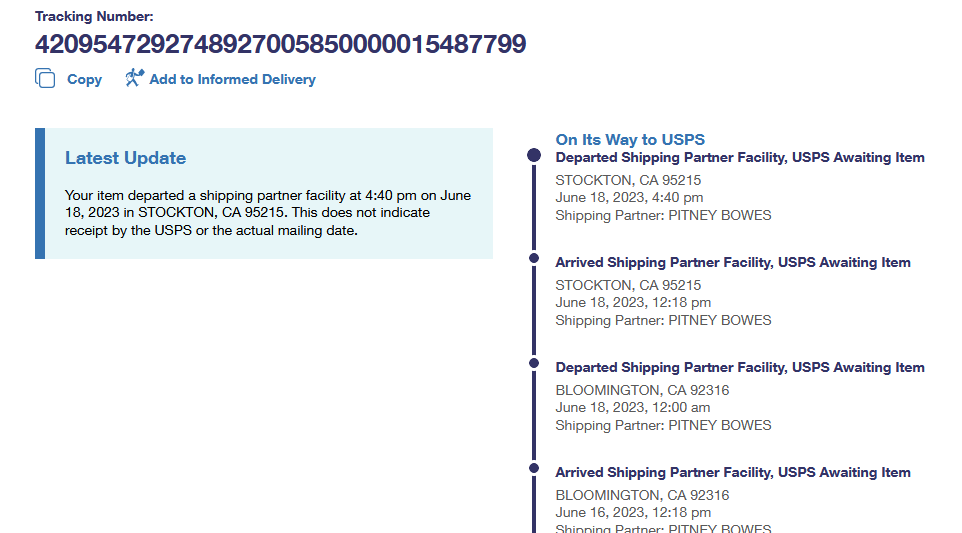Click the Tracking Number label
The image size is (962, 533).
click(x=94, y=17)
